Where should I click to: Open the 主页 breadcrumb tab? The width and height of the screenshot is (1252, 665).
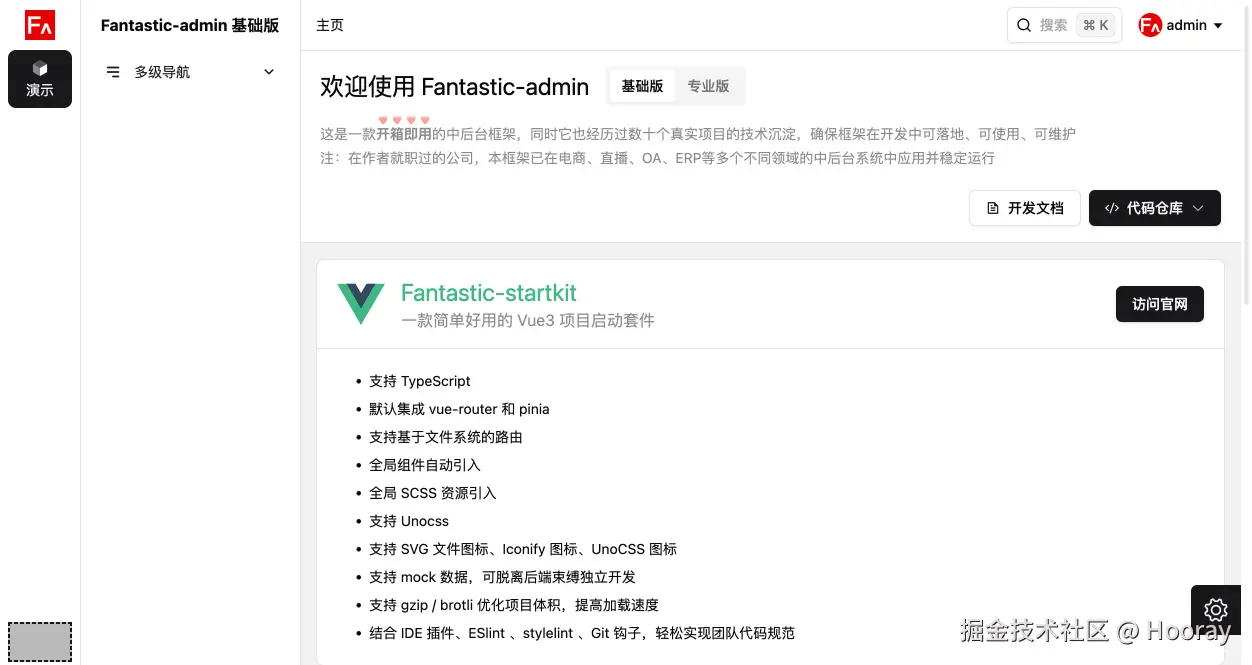pos(330,26)
